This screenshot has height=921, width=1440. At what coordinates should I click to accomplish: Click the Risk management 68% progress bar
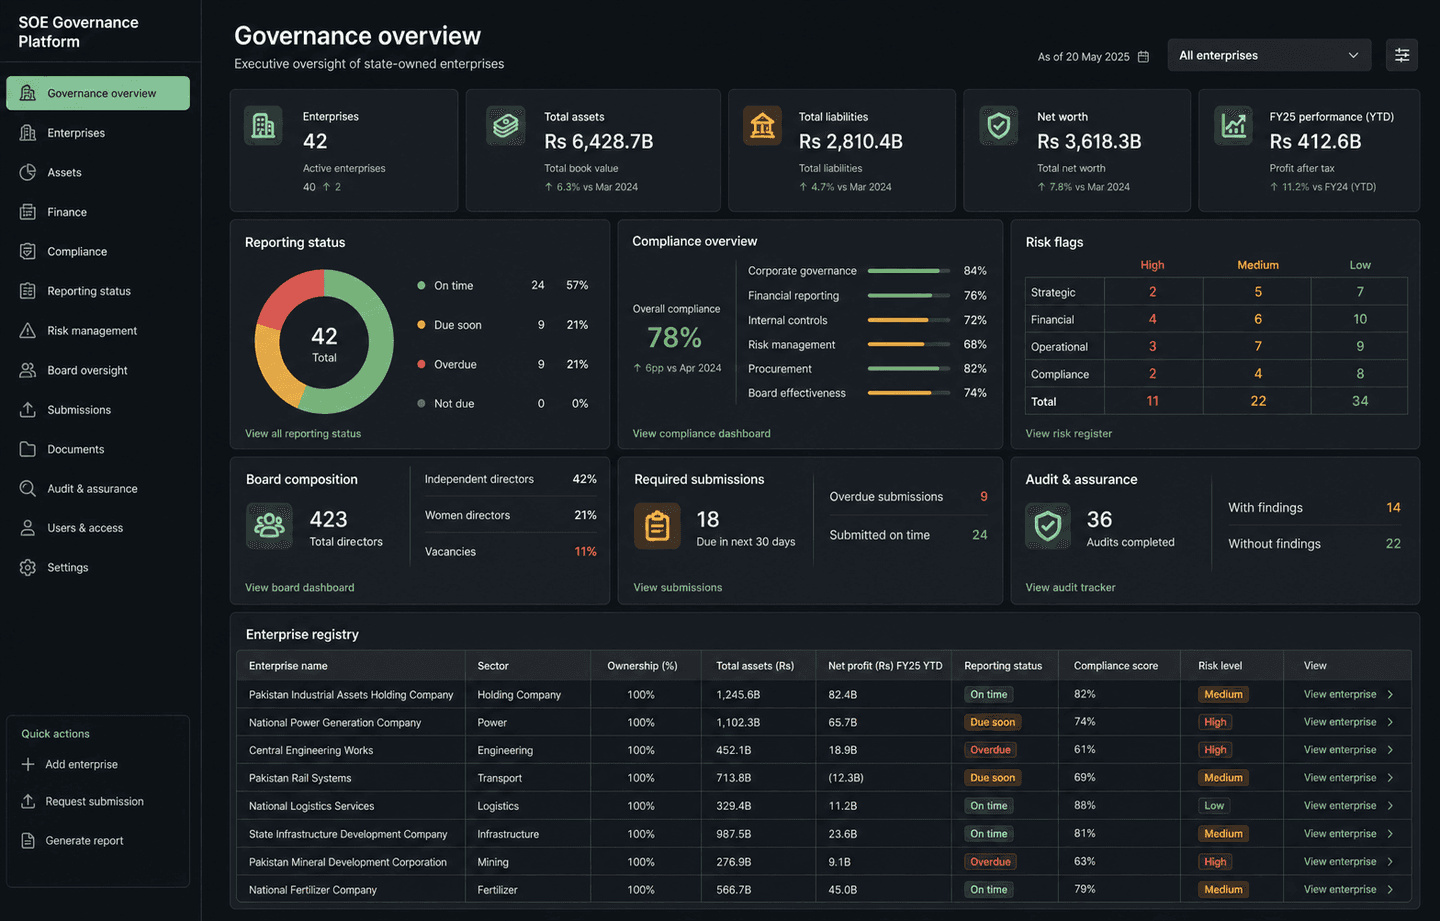tap(909, 345)
